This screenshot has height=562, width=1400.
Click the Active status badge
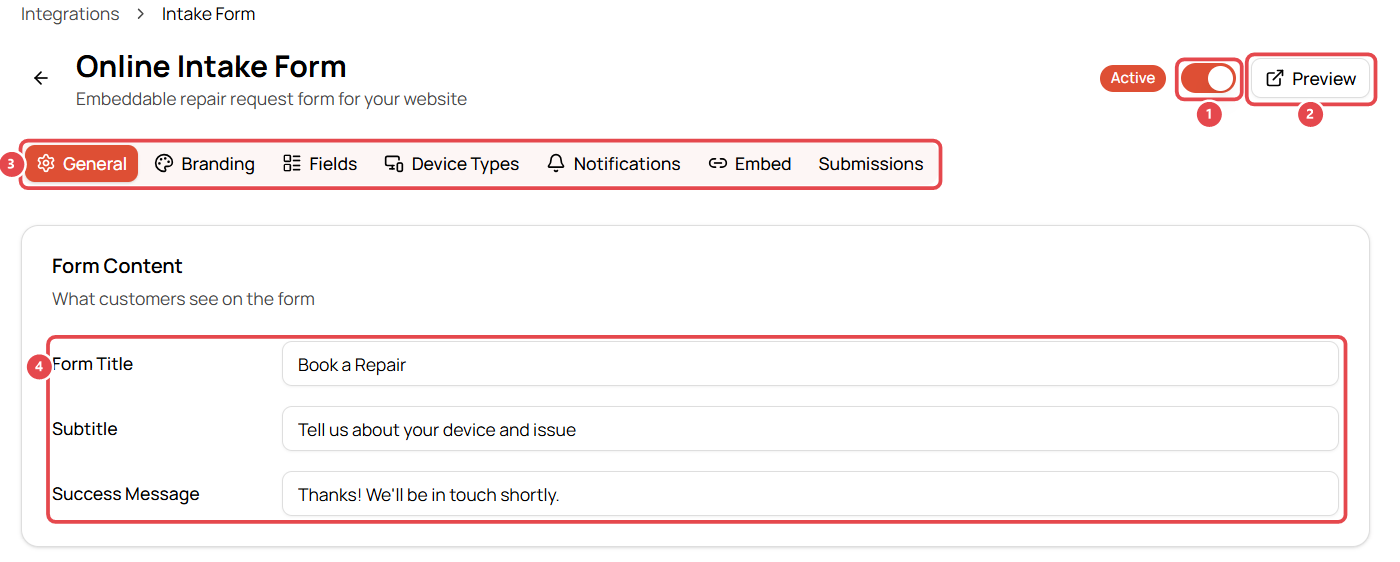tap(1133, 78)
